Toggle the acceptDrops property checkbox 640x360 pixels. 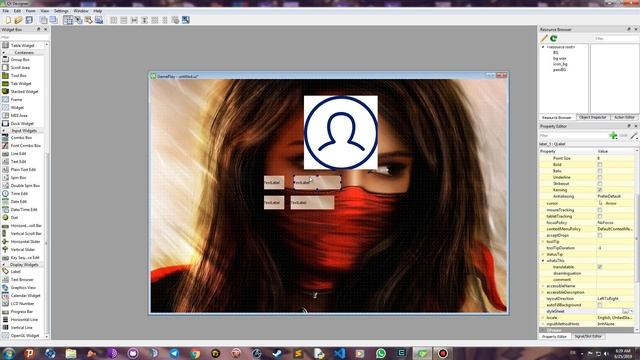click(x=600, y=236)
